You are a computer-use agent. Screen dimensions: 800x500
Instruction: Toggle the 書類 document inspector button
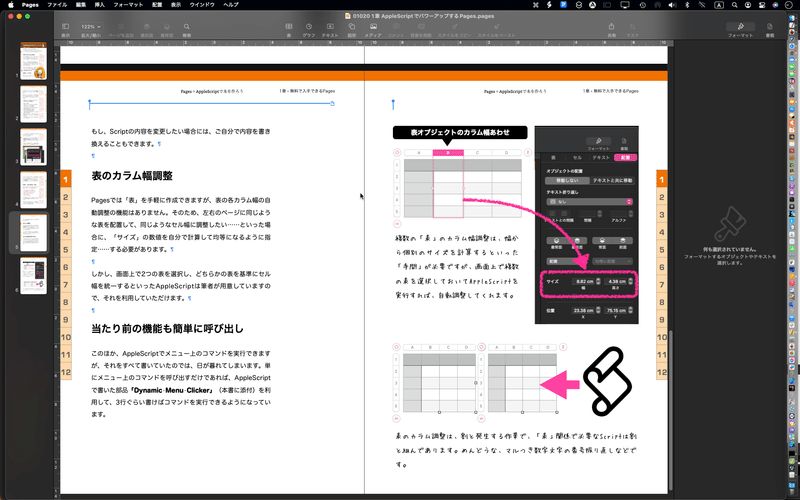point(769,27)
